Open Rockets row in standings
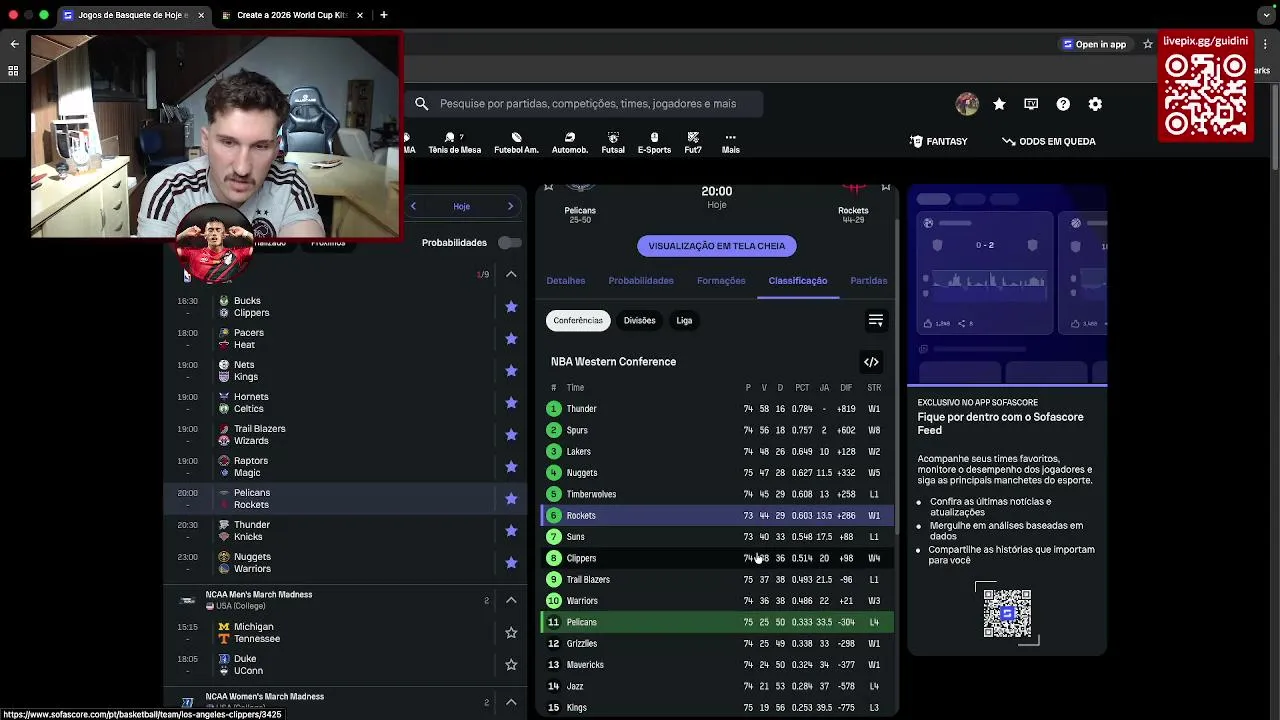Image resolution: width=1280 pixels, height=720 pixels. [x=717, y=516]
